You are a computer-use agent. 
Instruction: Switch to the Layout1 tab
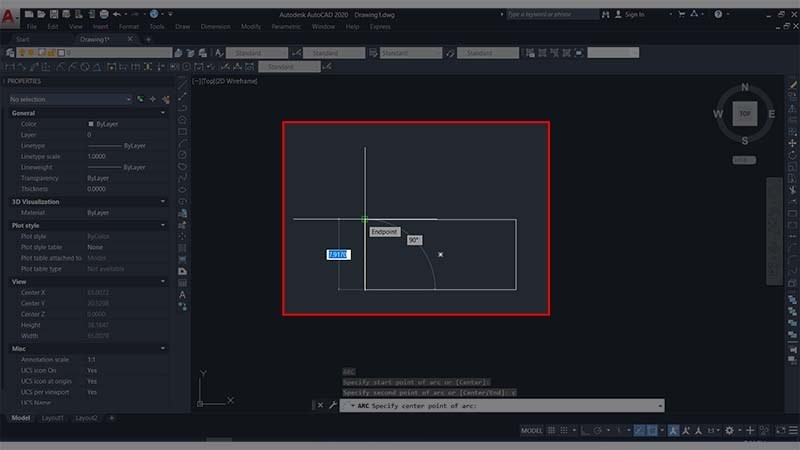[54, 418]
